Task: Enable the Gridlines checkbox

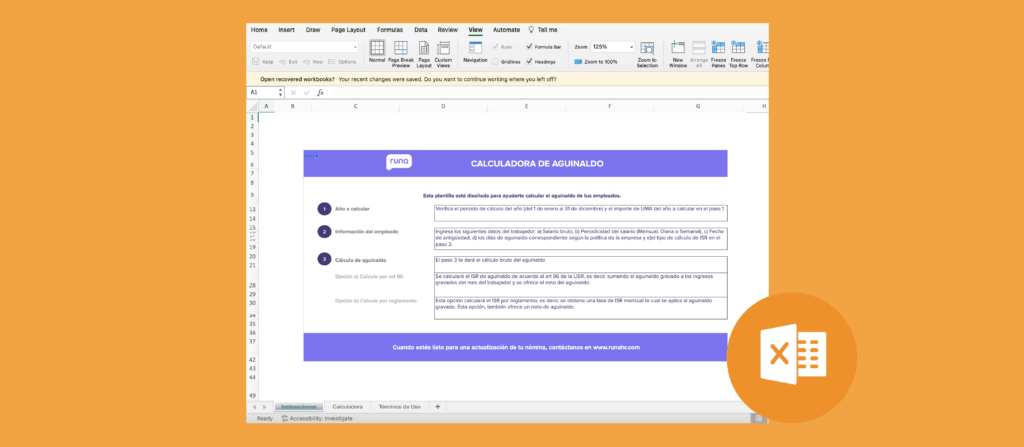Action: point(495,61)
